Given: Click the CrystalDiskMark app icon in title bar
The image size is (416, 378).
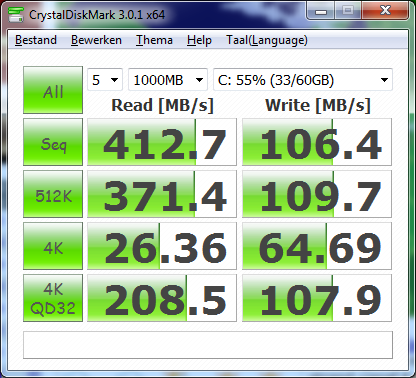Looking at the screenshot, I should coord(16,15).
